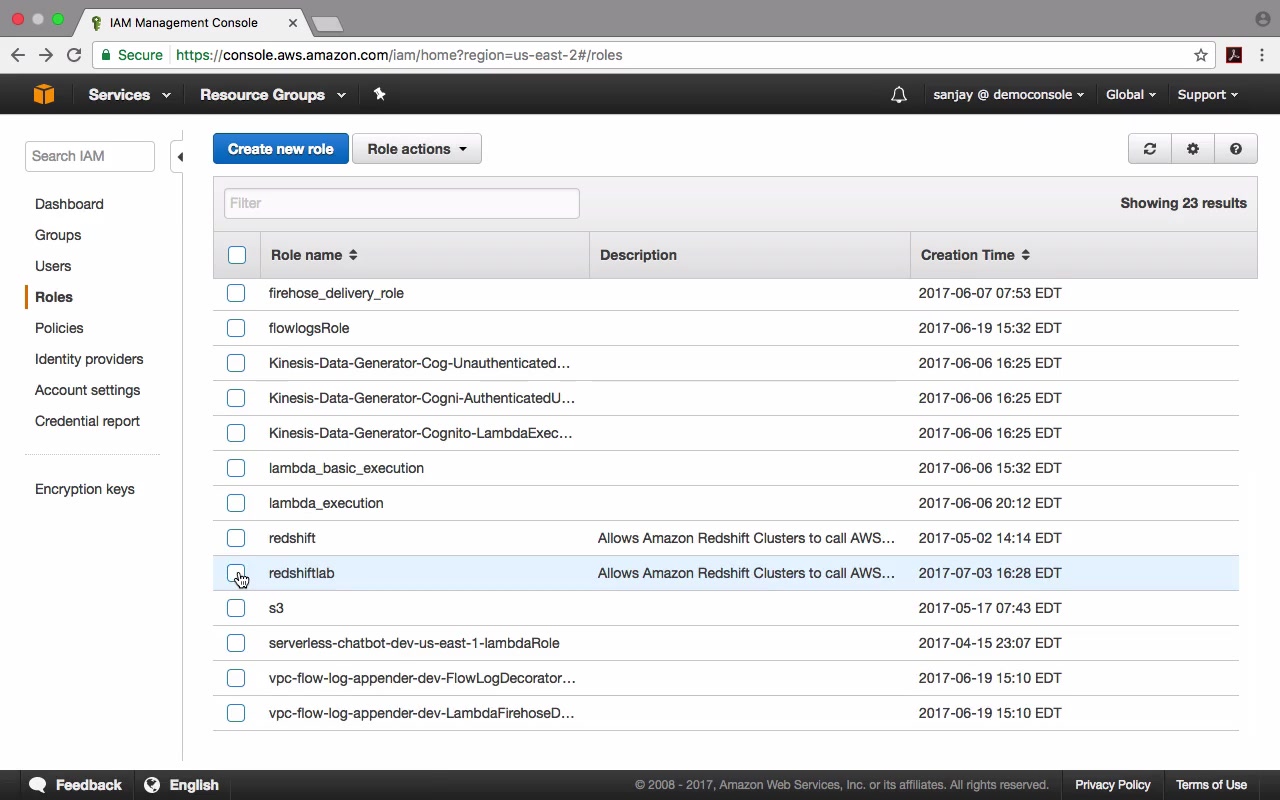Select the redshiftlab role checkbox
1280x800 pixels.
point(236,573)
